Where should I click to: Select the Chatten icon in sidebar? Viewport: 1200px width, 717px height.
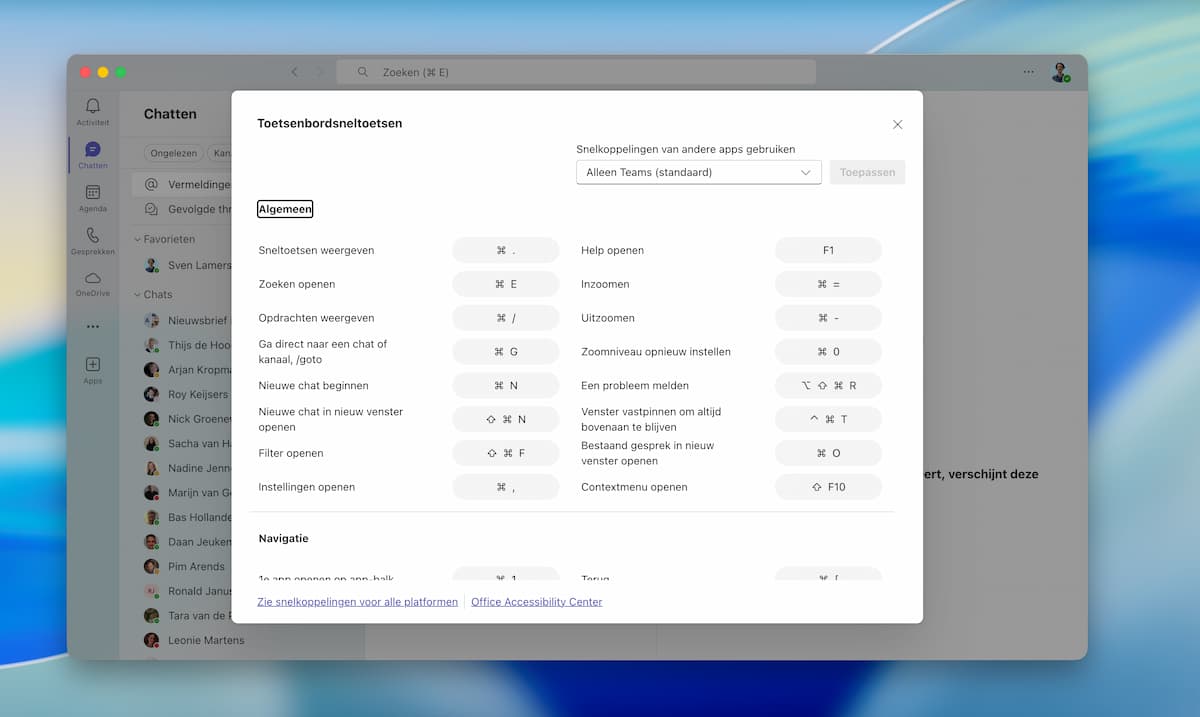coord(92,150)
